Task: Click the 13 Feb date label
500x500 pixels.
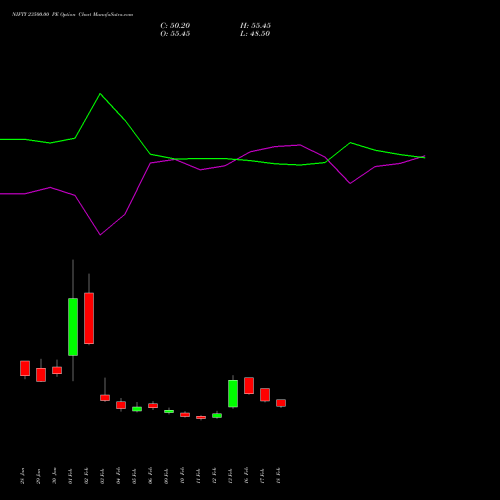Action: coord(230,476)
